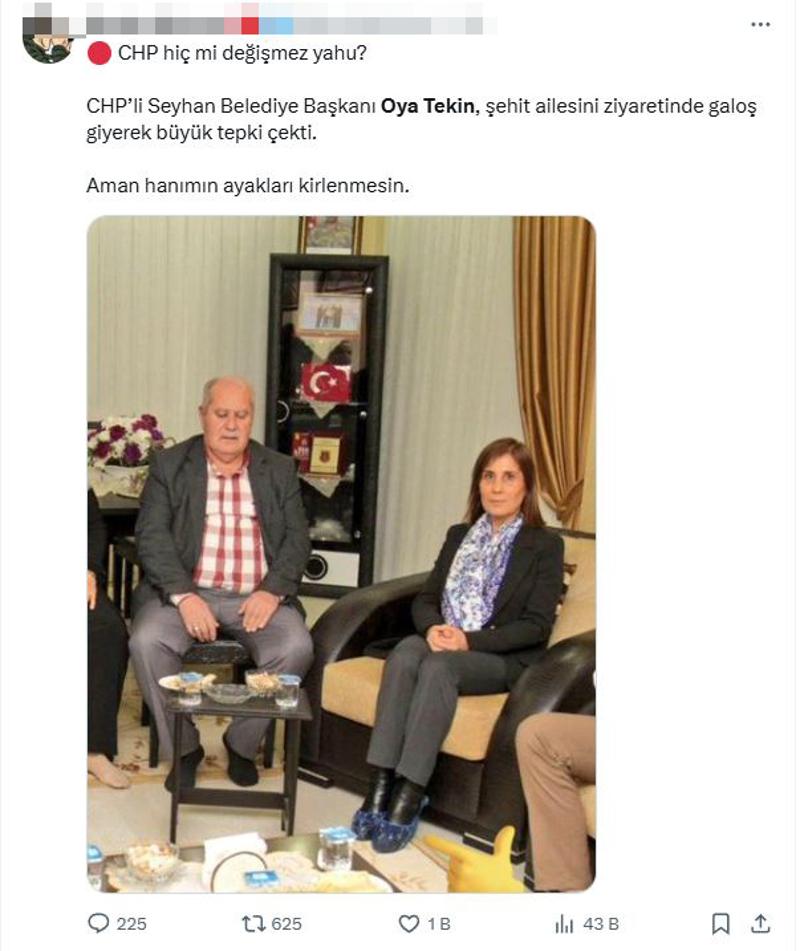Bookmark this tweet
Image resolution: width=800 pixels, height=951 pixels.
click(720, 924)
